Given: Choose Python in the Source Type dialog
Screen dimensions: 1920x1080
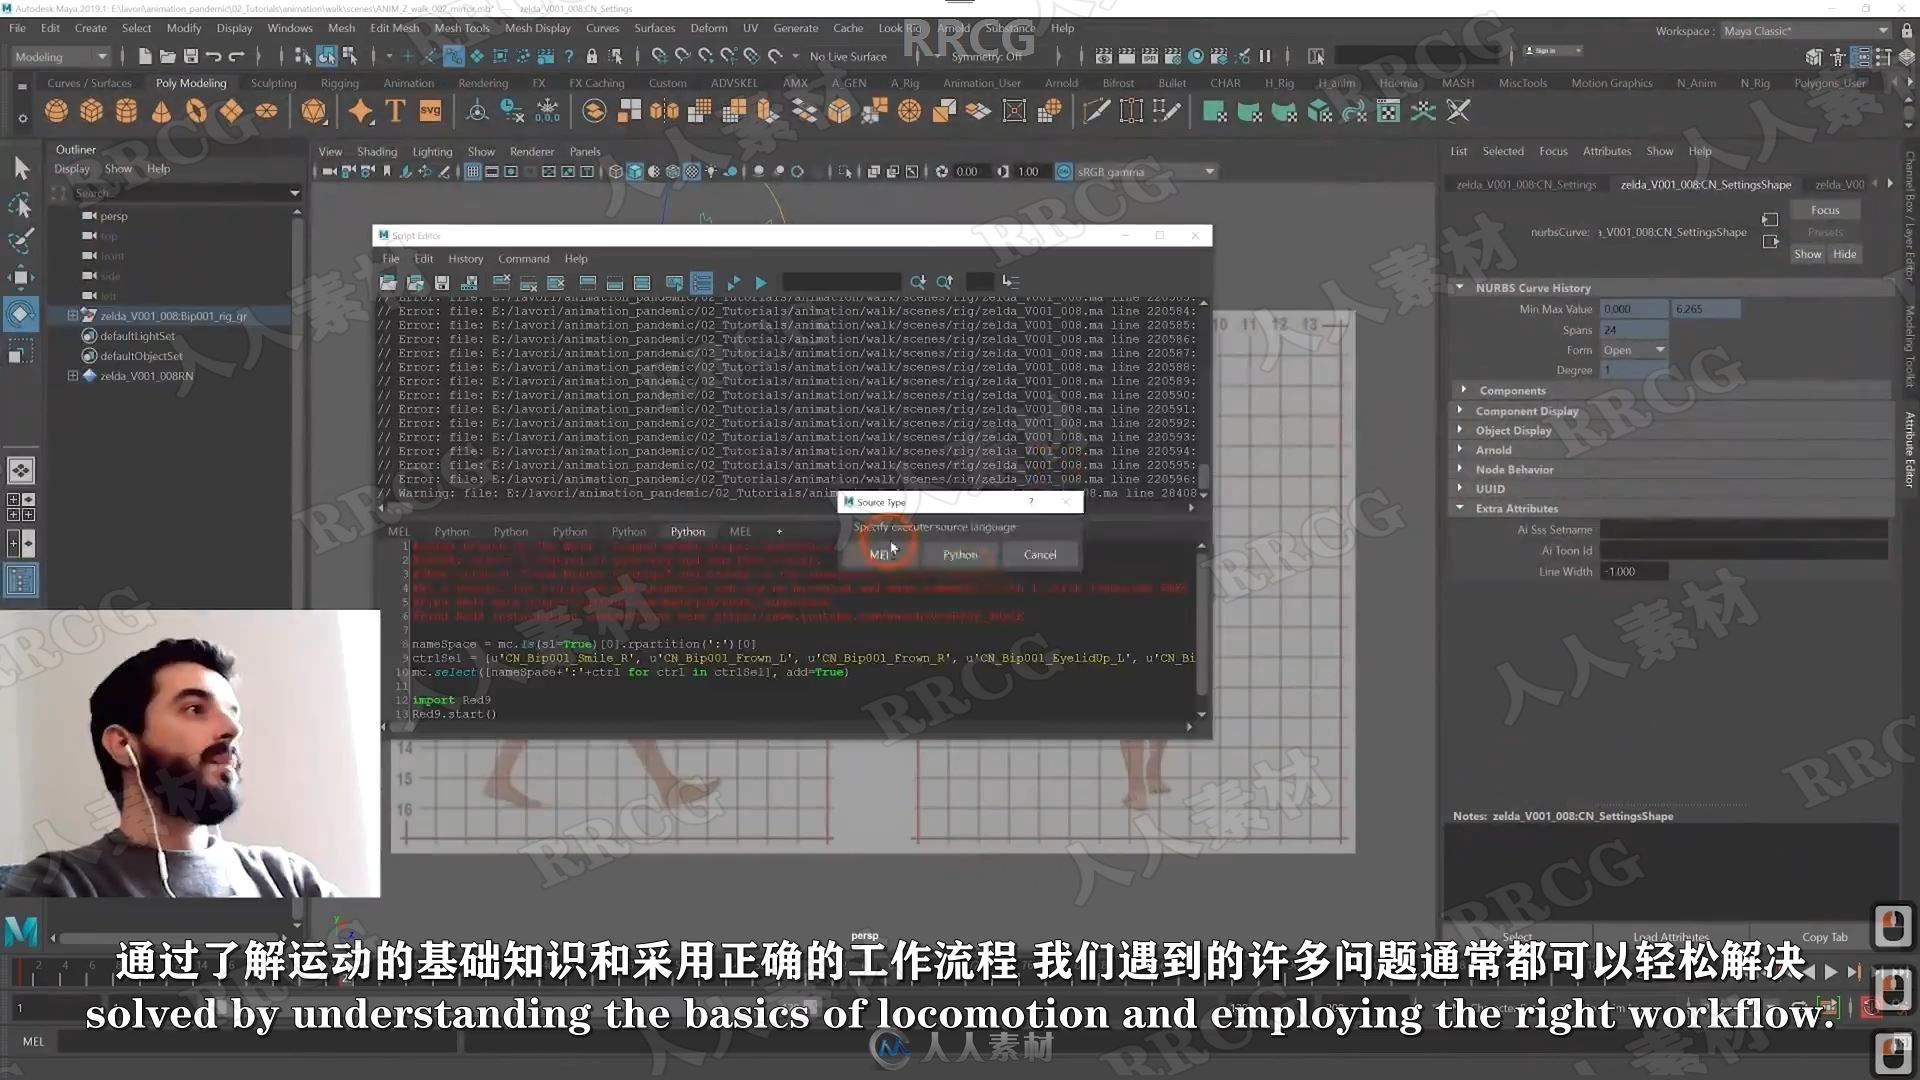Looking at the screenshot, I should coord(960,555).
